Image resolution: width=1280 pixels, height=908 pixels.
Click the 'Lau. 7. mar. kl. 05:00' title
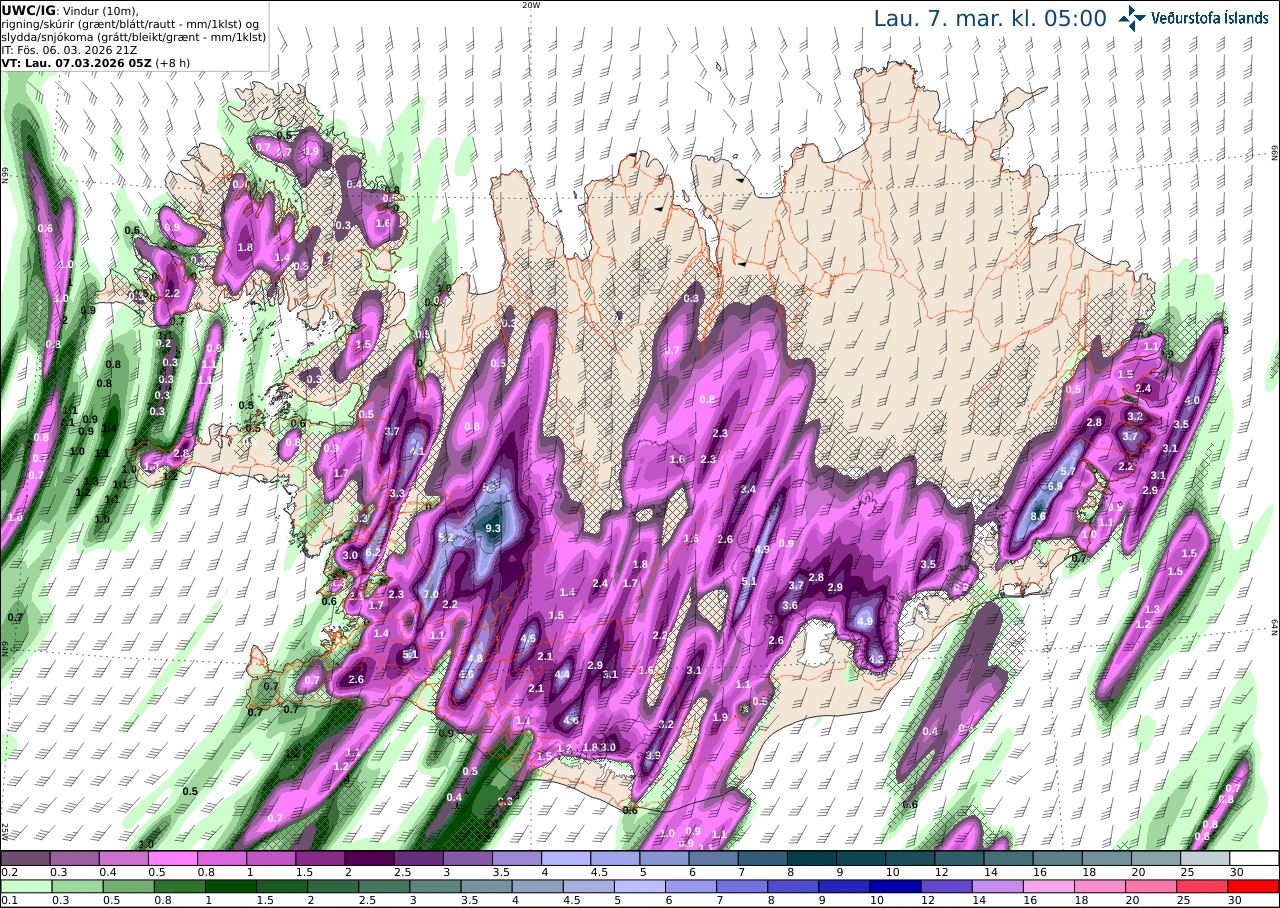pyautogui.click(x=989, y=18)
